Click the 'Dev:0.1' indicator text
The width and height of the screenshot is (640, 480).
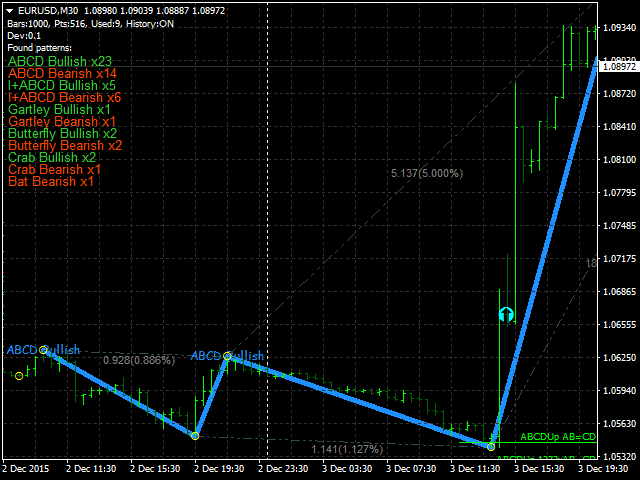click(x=24, y=36)
